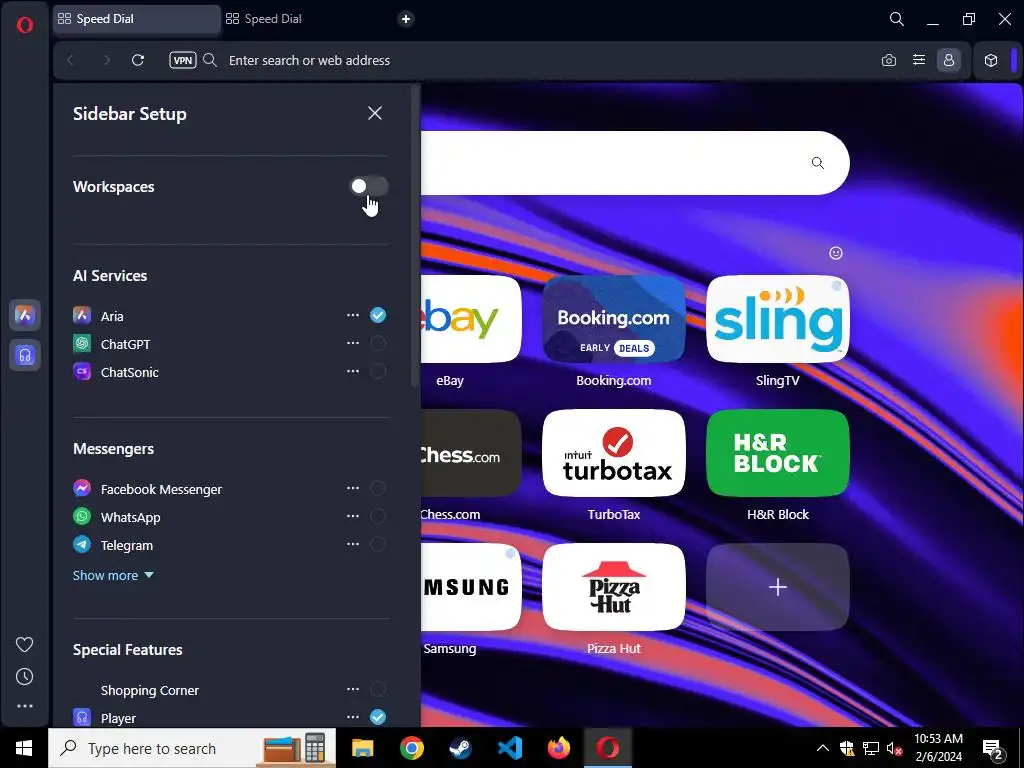Open File Explorer from the taskbar
This screenshot has height=768, width=1024.
[362, 748]
